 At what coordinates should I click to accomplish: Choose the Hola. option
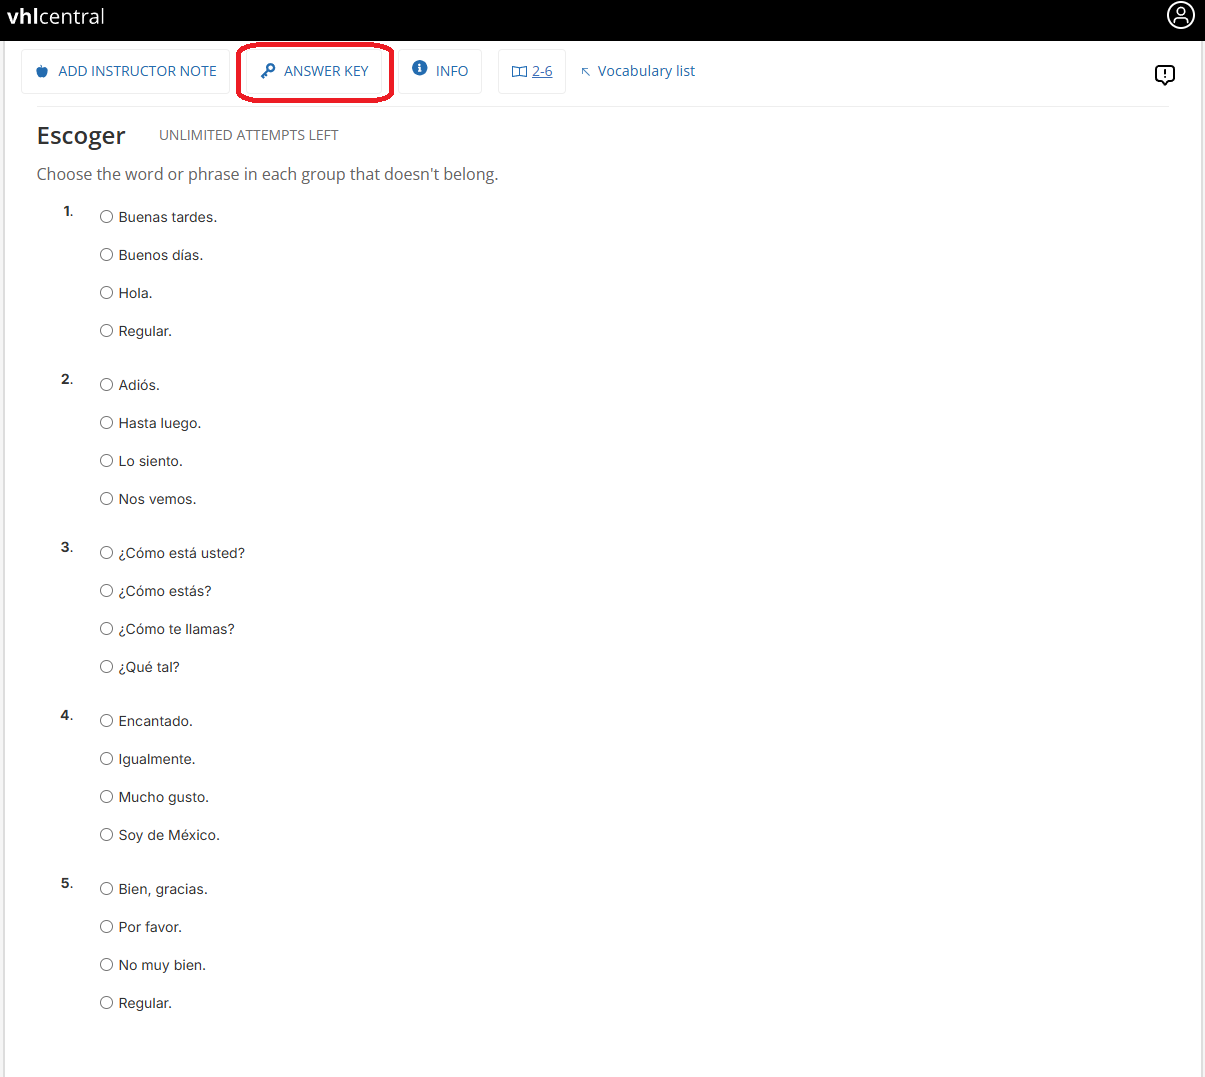106,293
